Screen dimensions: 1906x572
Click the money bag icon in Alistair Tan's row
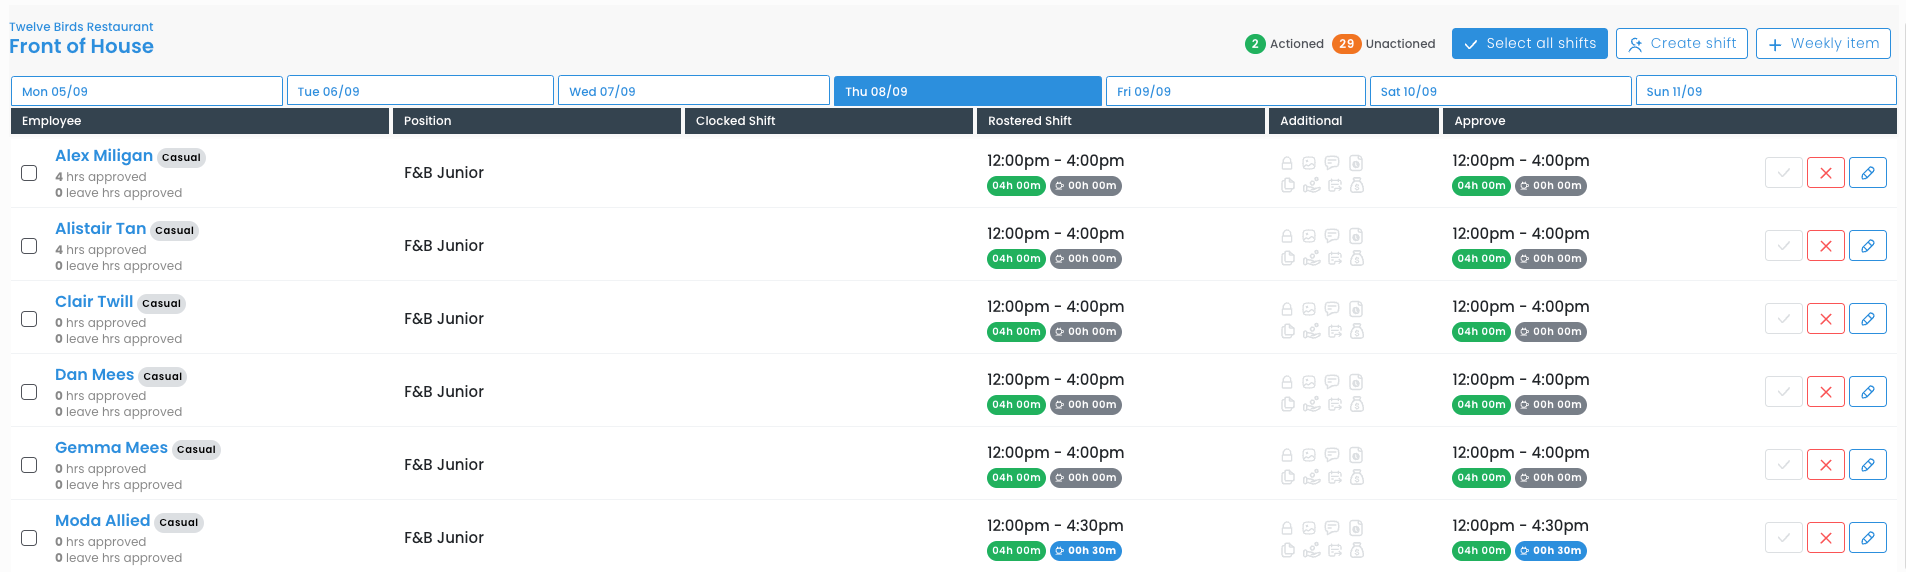pyautogui.click(x=1357, y=258)
